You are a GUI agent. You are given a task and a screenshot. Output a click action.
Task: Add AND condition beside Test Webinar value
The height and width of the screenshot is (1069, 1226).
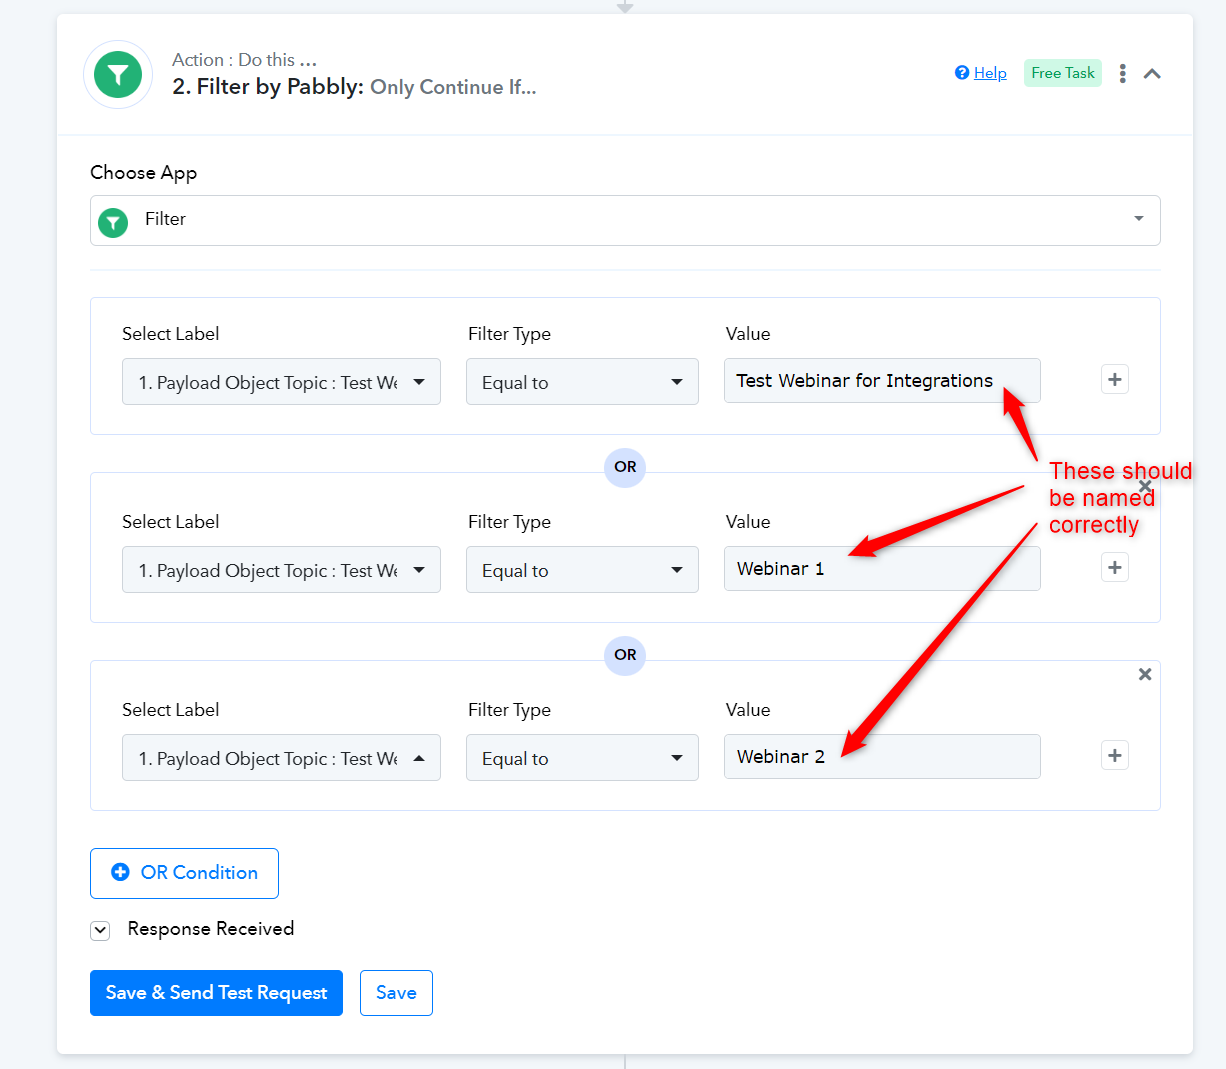pyautogui.click(x=1115, y=380)
